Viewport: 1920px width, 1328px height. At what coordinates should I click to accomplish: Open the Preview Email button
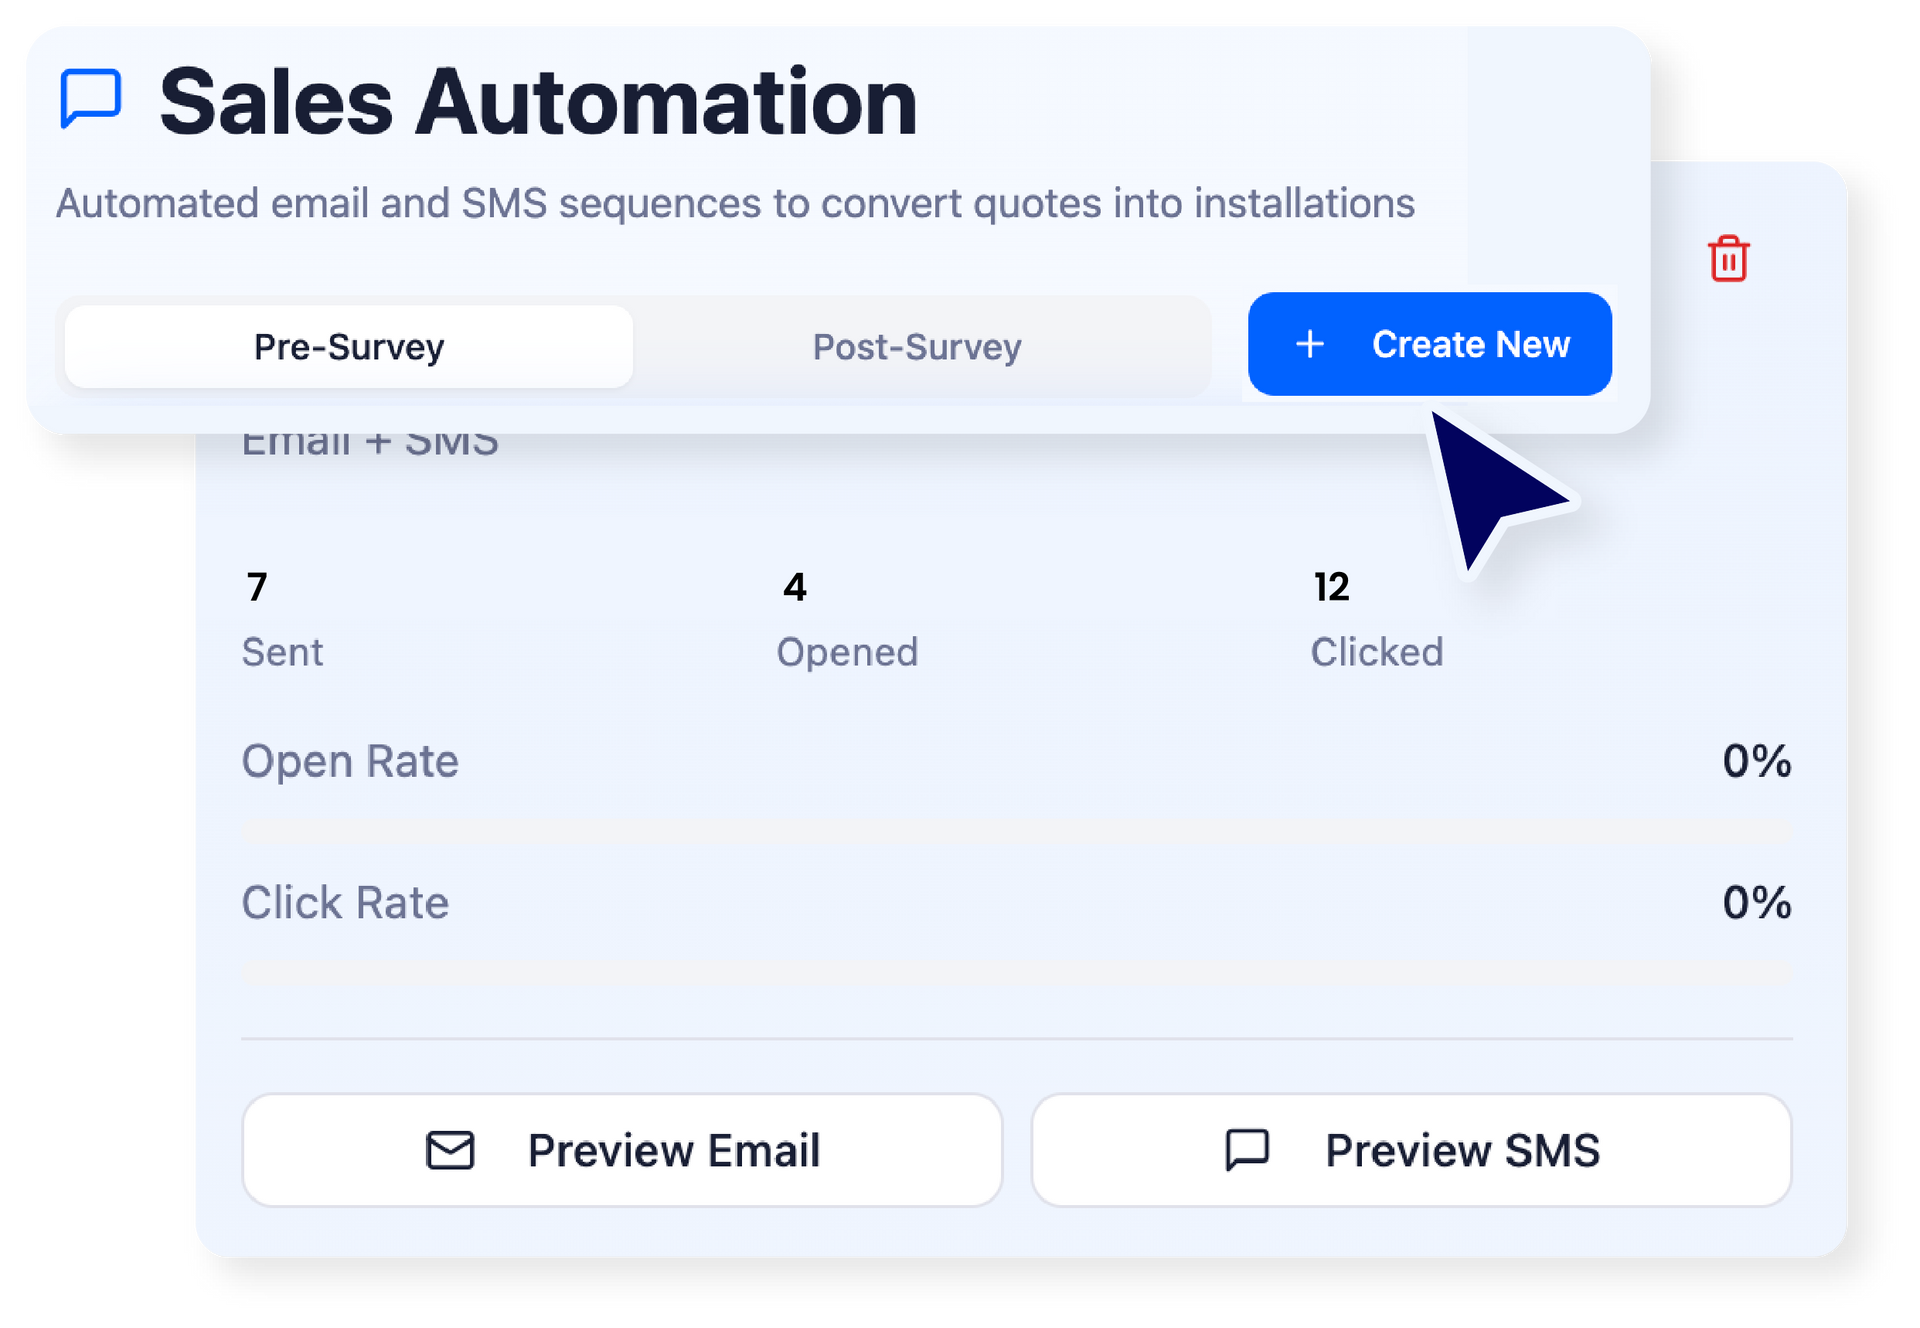[622, 1150]
